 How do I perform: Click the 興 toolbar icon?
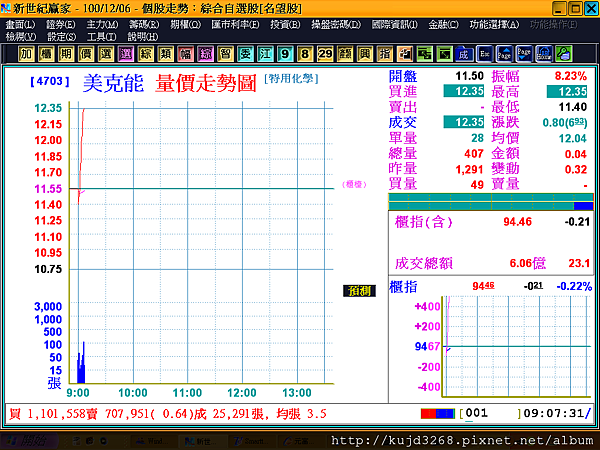pyautogui.click(x=365, y=54)
